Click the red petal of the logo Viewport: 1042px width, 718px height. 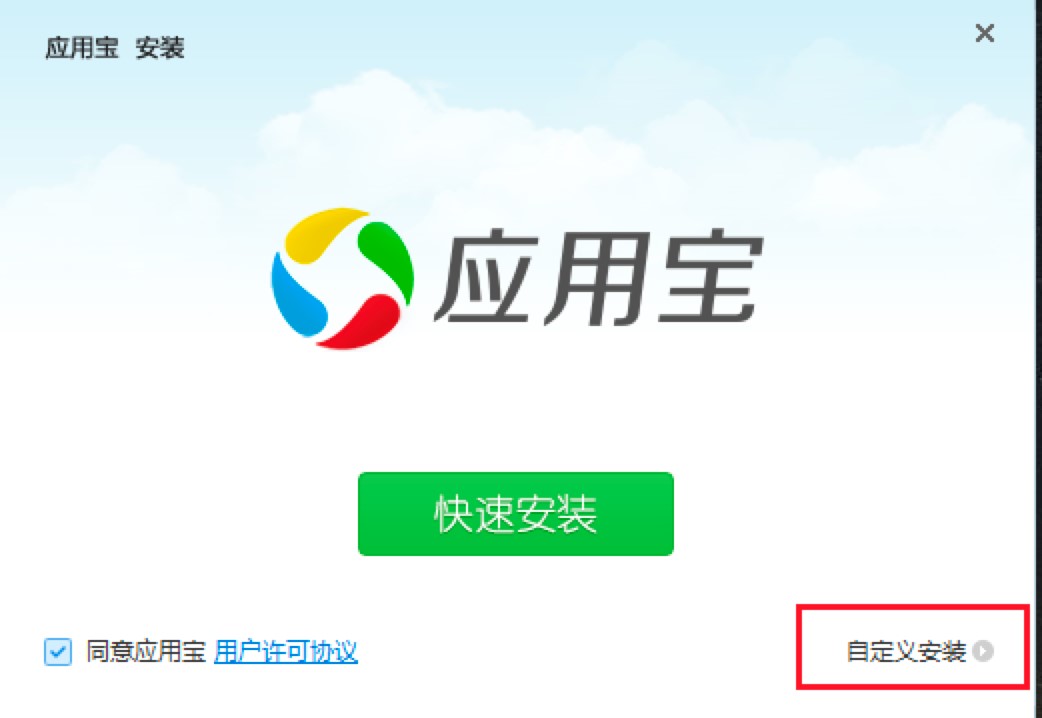click(x=360, y=322)
